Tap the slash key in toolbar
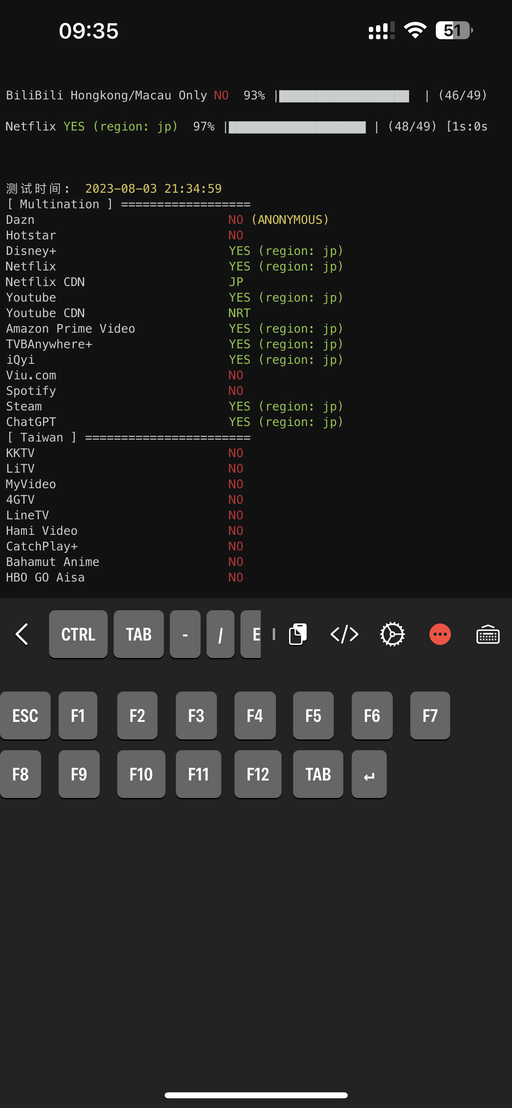This screenshot has width=512, height=1108. [x=220, y=634]
